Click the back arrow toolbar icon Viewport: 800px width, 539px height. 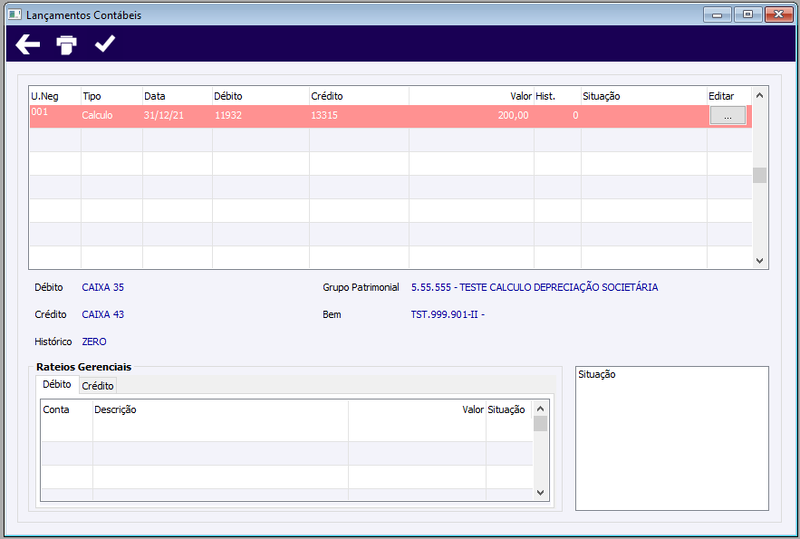tap(28, 44)
